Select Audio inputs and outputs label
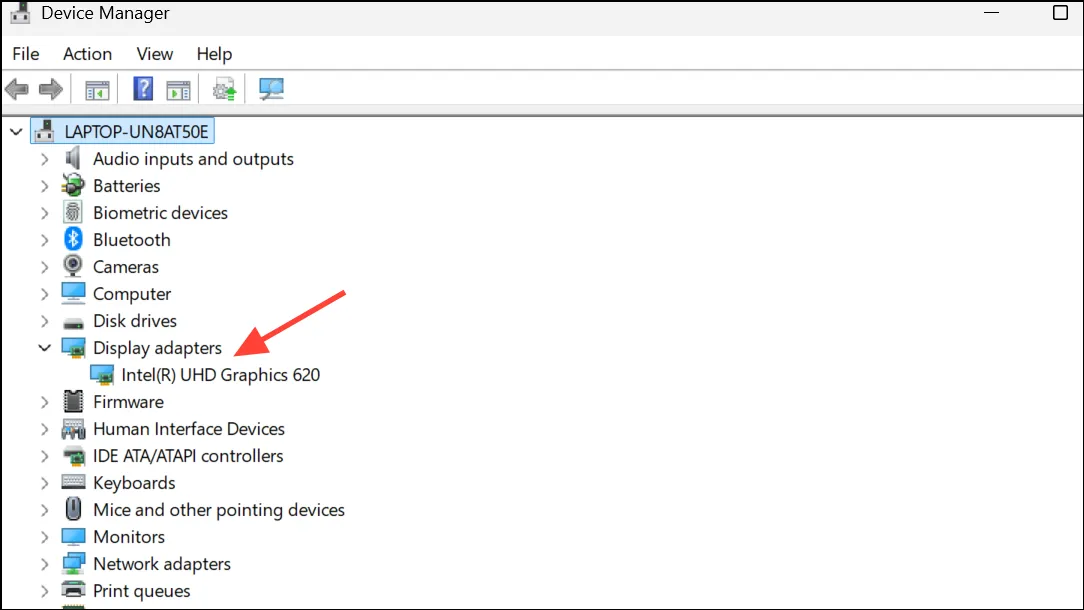The width and height of the screenshot is (1084, 610). [194, 159]
